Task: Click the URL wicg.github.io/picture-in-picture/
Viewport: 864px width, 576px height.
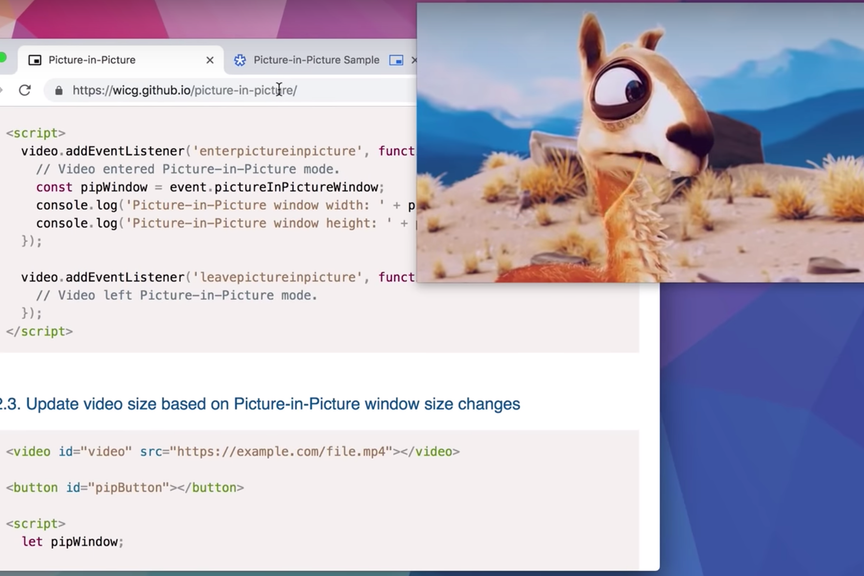Action: [185, 90]
